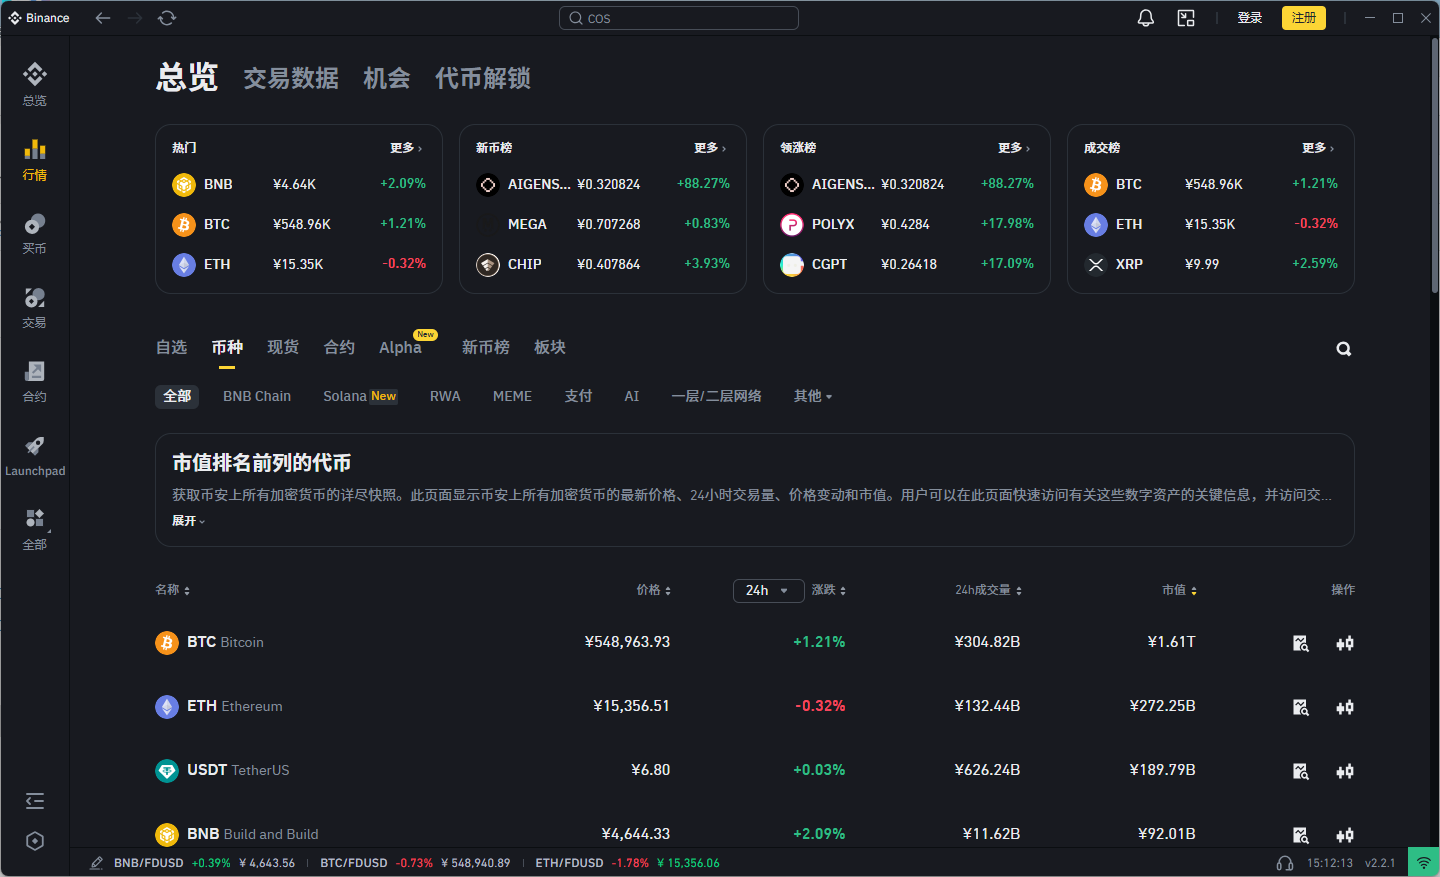Open the 行情 markets sidebar icon
1440x877 pixels.
pyautogui.click(x=35, y=159)
